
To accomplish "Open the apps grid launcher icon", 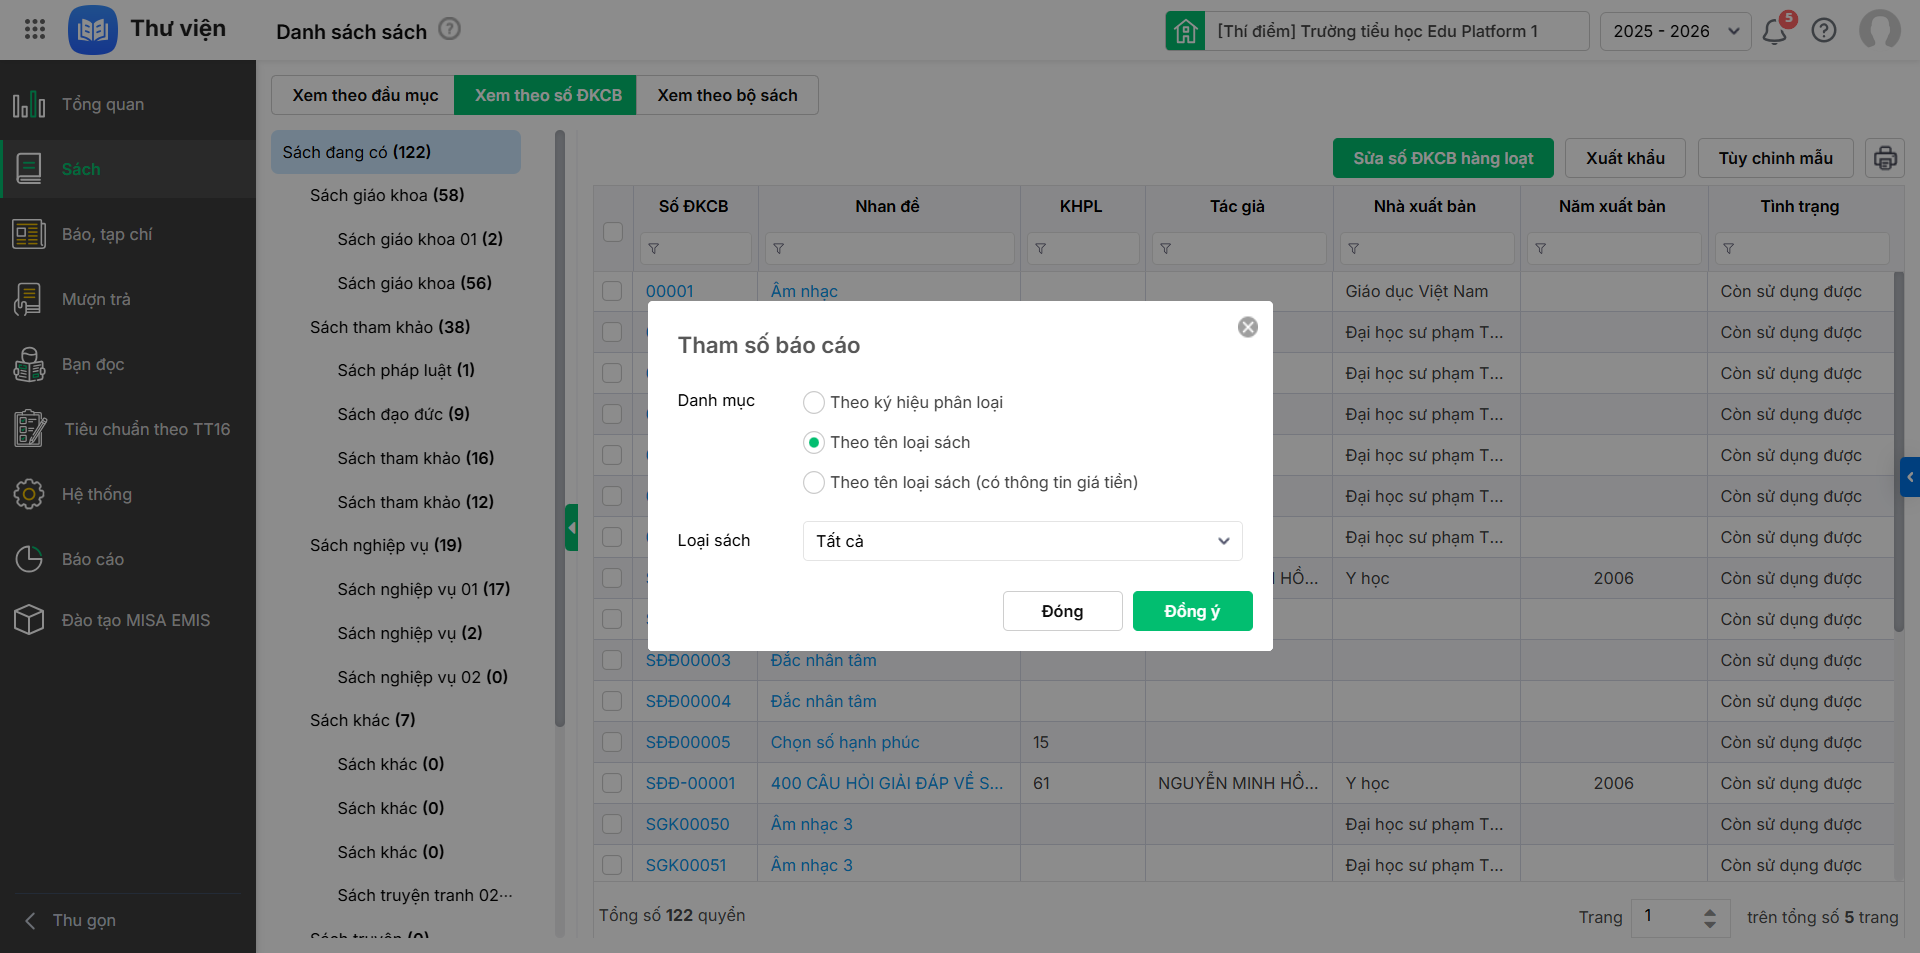I will tap(35, 29).
